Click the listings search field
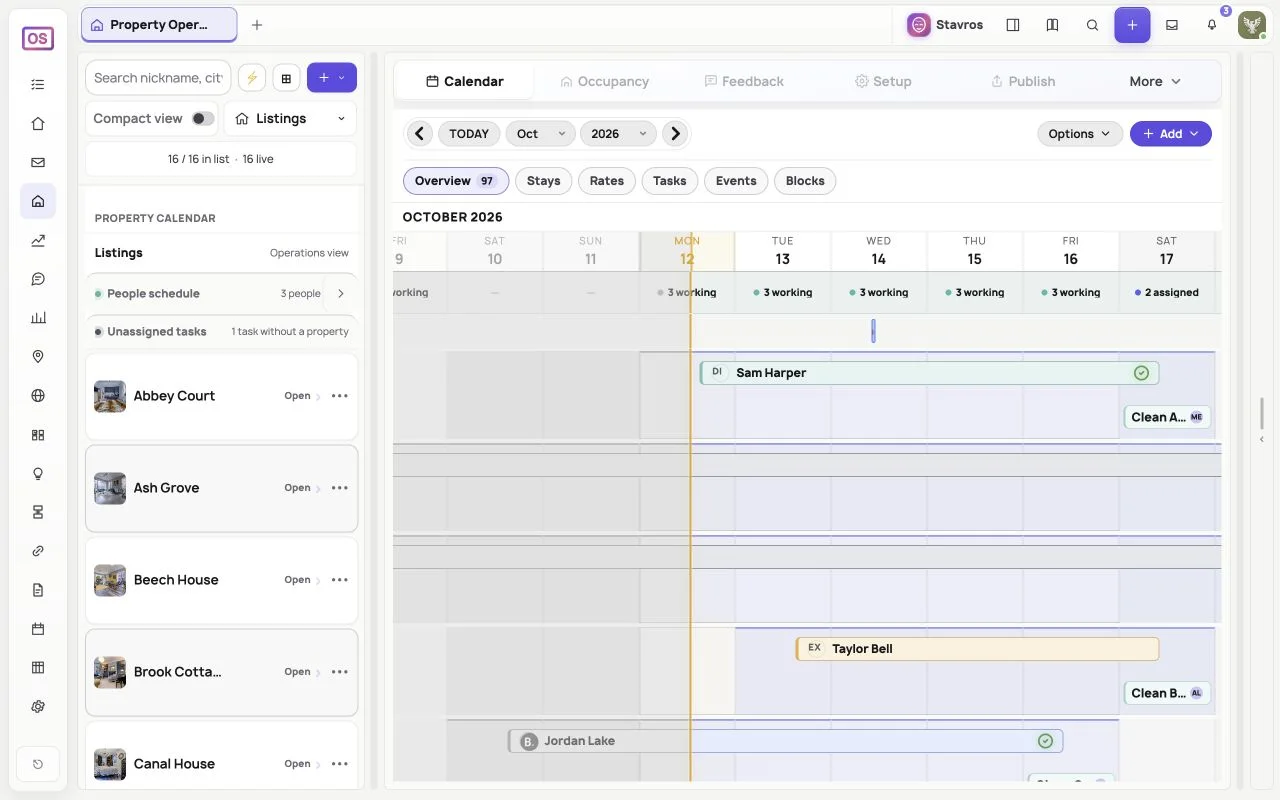 pyautogui.click(x=158, y=78)
